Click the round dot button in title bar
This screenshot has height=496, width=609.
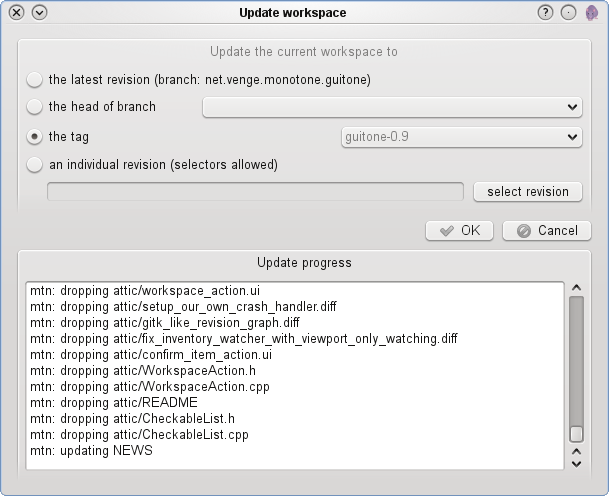pyautogui.click(x=568, y=12)
